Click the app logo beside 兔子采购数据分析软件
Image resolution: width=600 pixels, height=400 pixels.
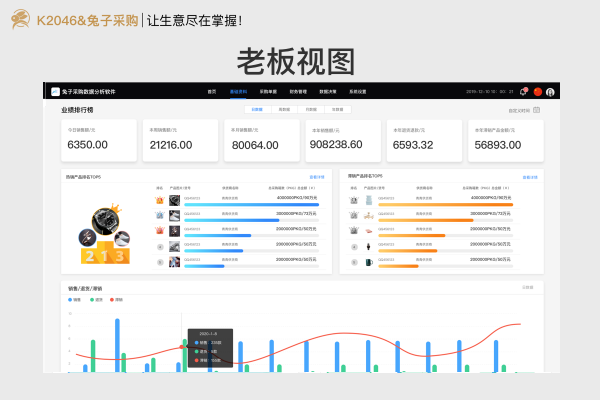[x=55, y=91]
